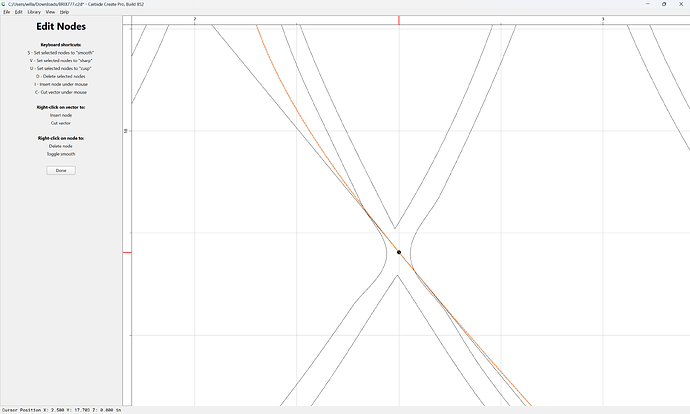Open the Edit menu
Screen dimensions: 690x414
(x=18, y=12)
